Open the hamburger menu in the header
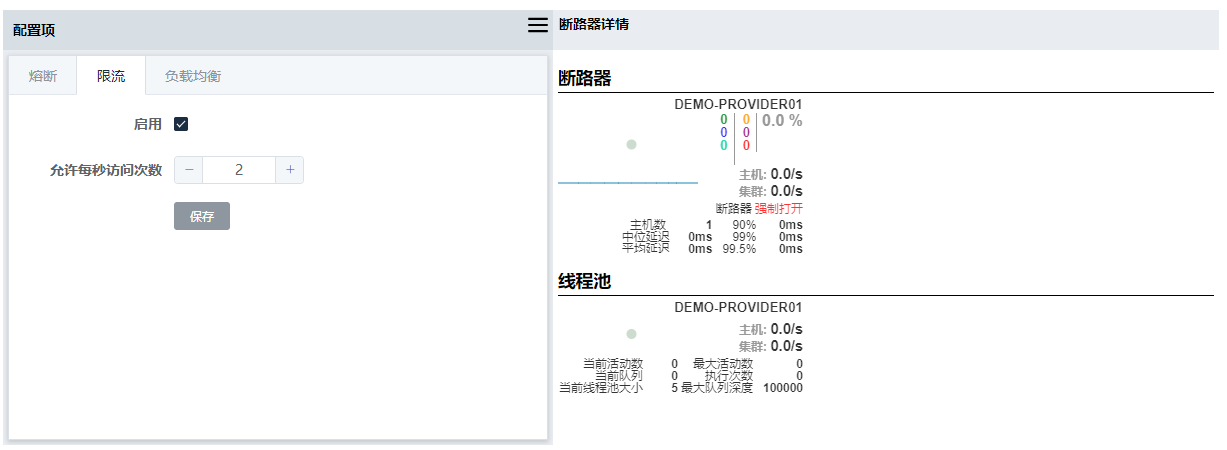 tap(538, 25)
